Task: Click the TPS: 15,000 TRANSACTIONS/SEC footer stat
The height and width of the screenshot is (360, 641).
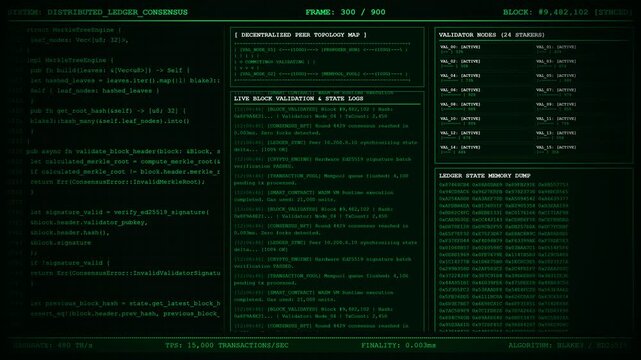Action: tap(227, 346)
